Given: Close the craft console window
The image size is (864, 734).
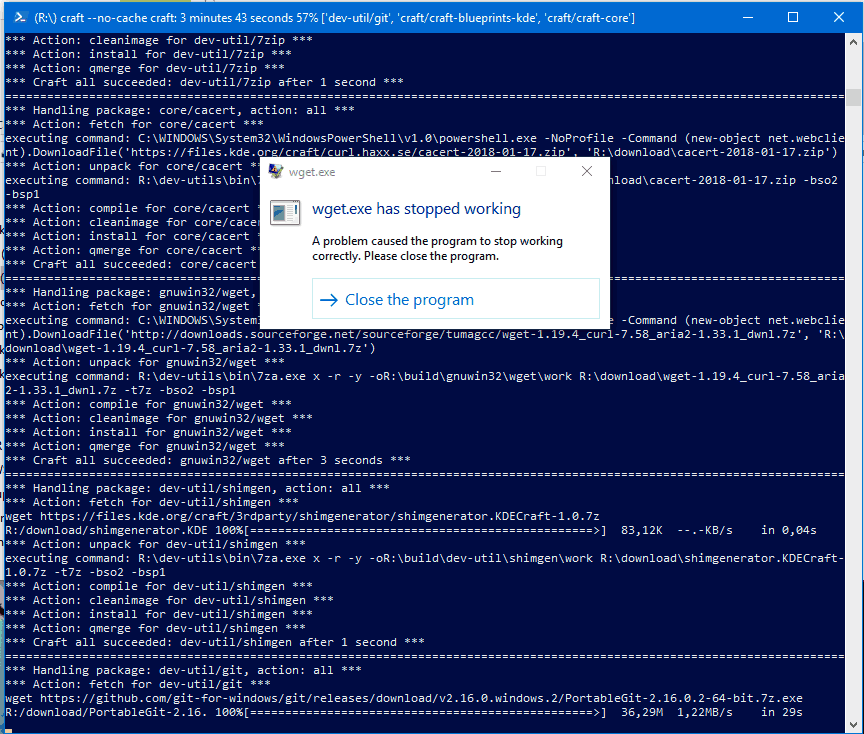Looking at the screenshot, I should [839, 17].
